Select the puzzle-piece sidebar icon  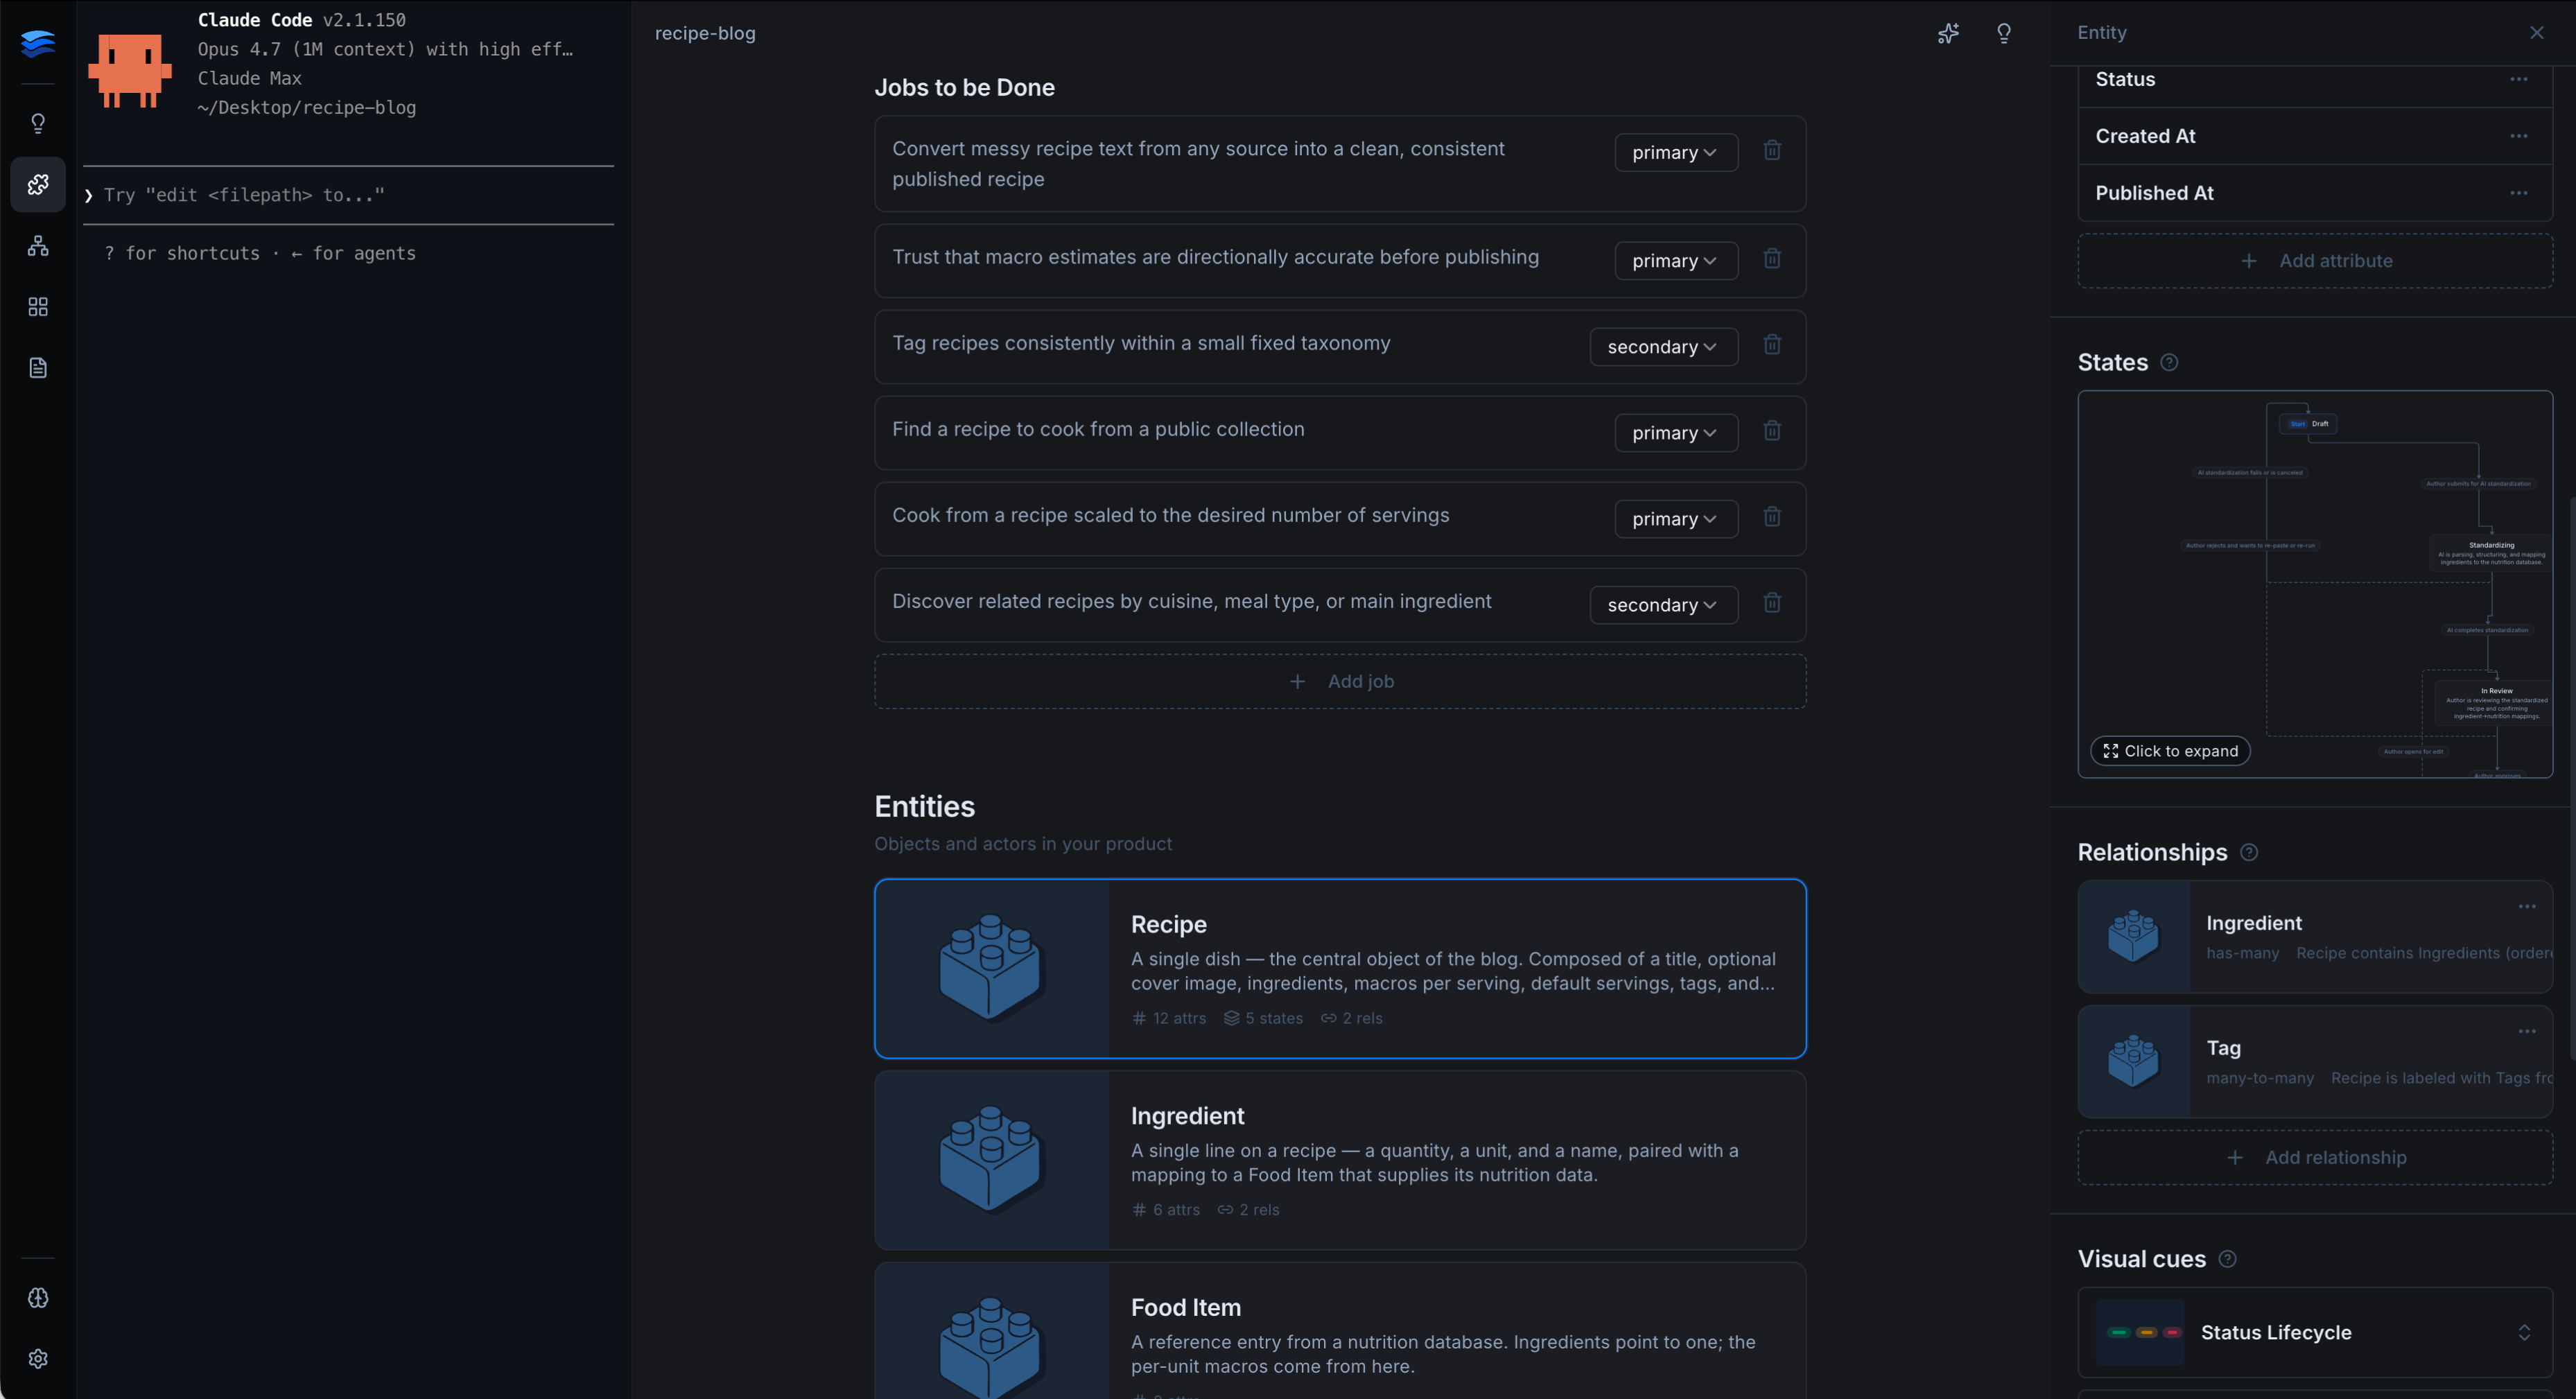[38, 184]
